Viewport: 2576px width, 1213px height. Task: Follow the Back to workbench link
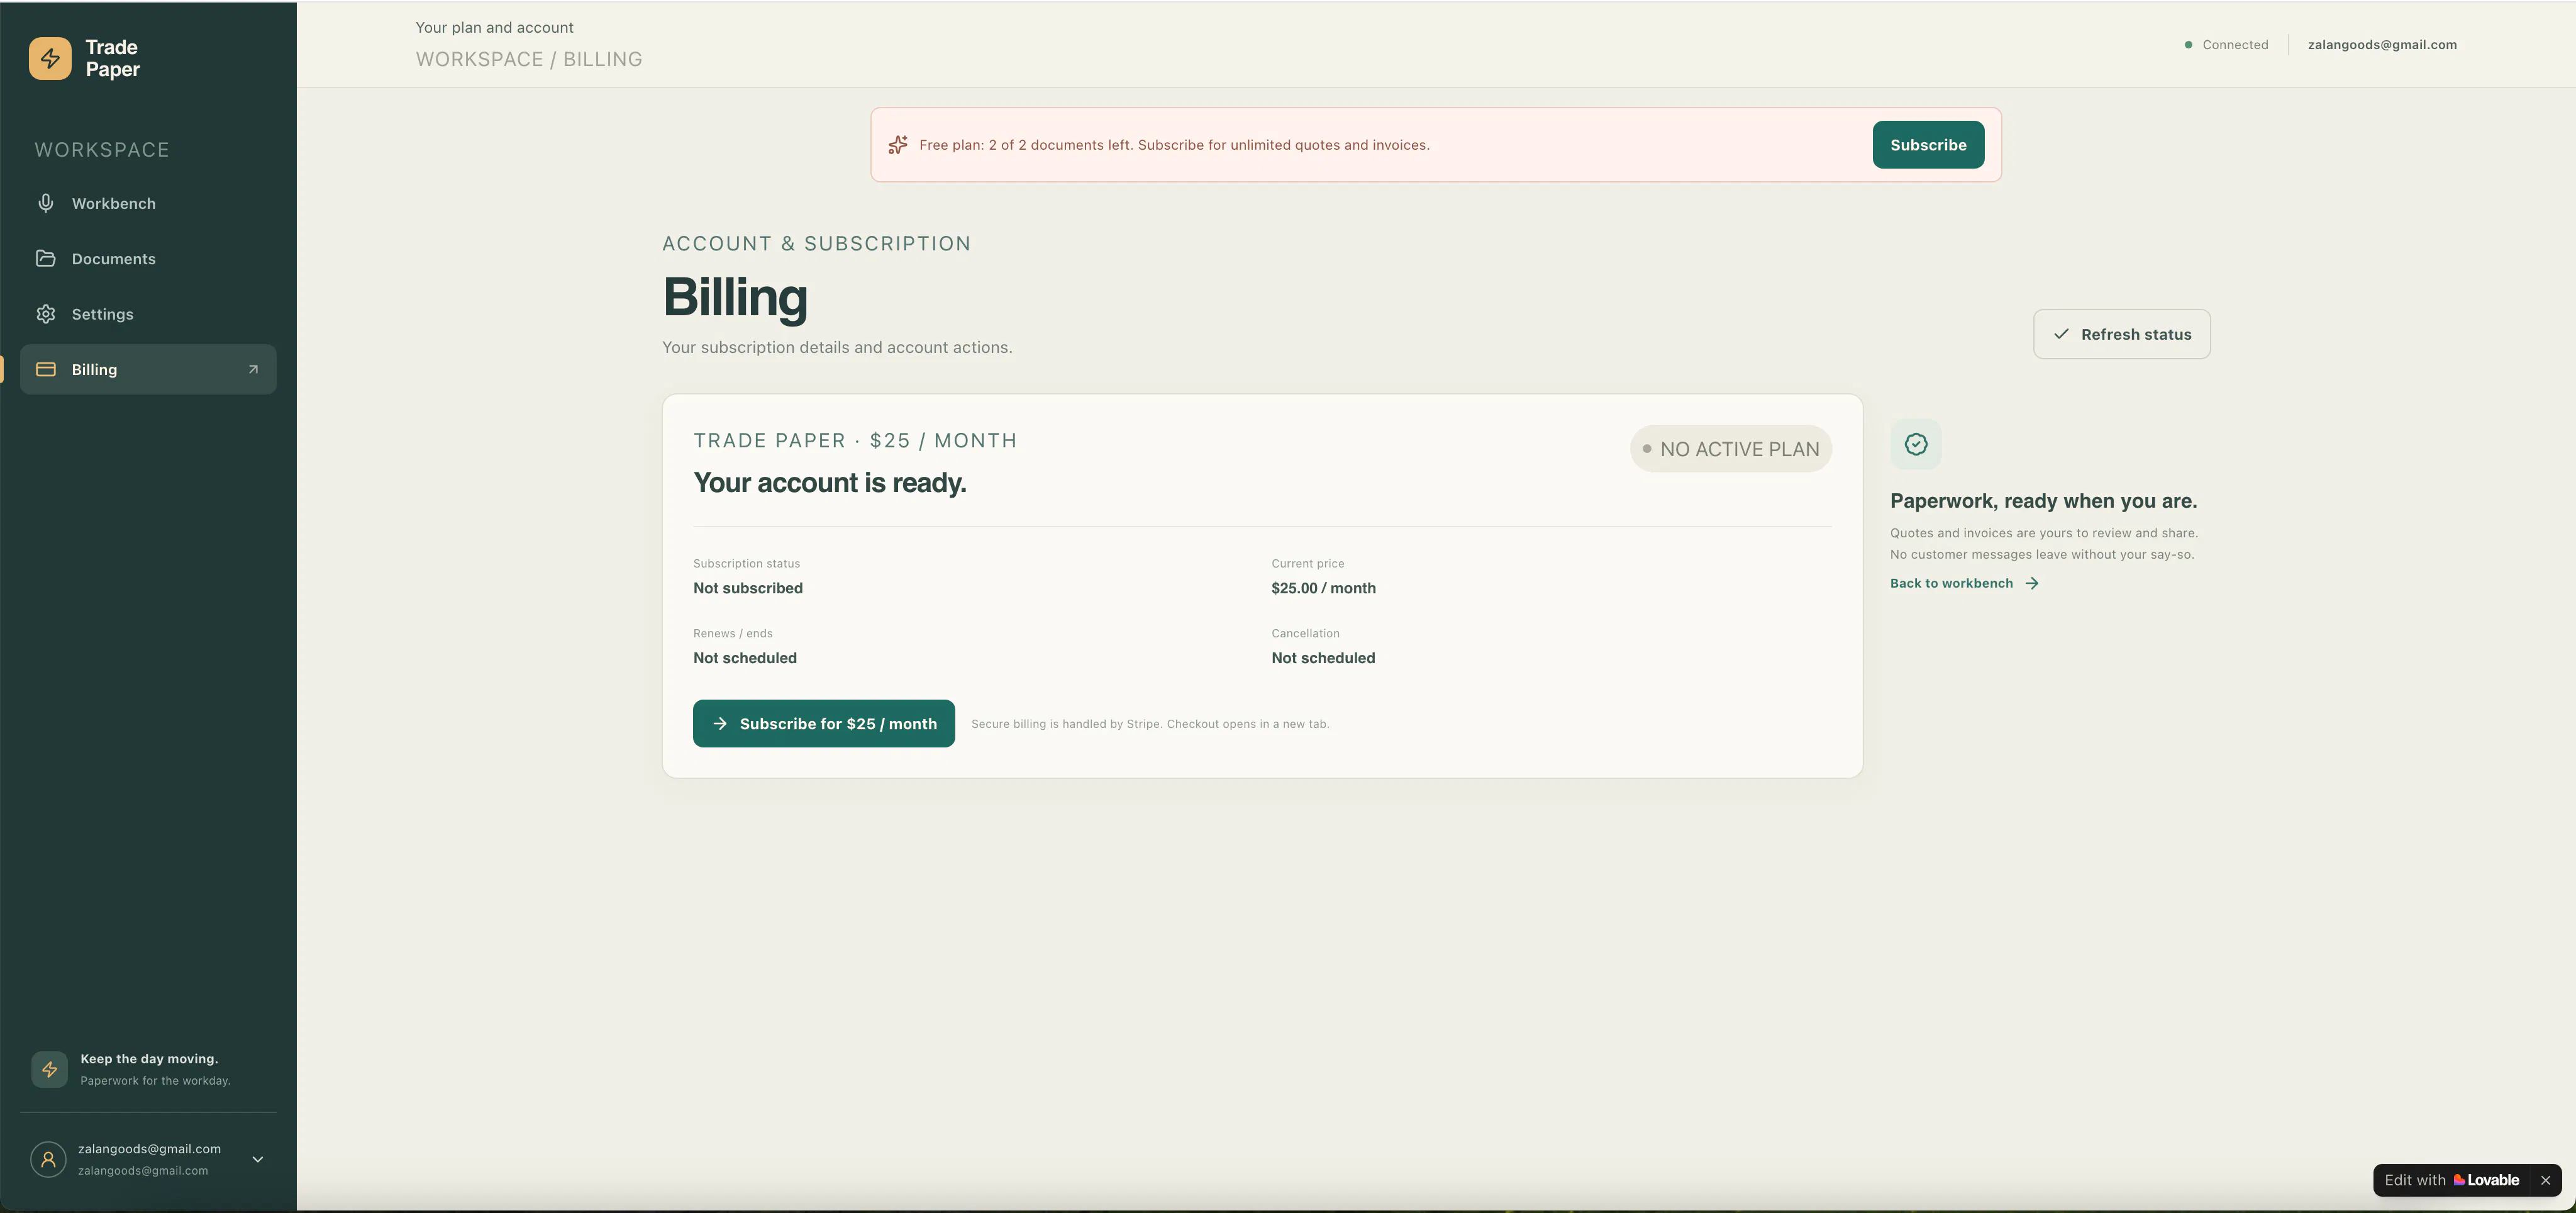[1964, 583]
